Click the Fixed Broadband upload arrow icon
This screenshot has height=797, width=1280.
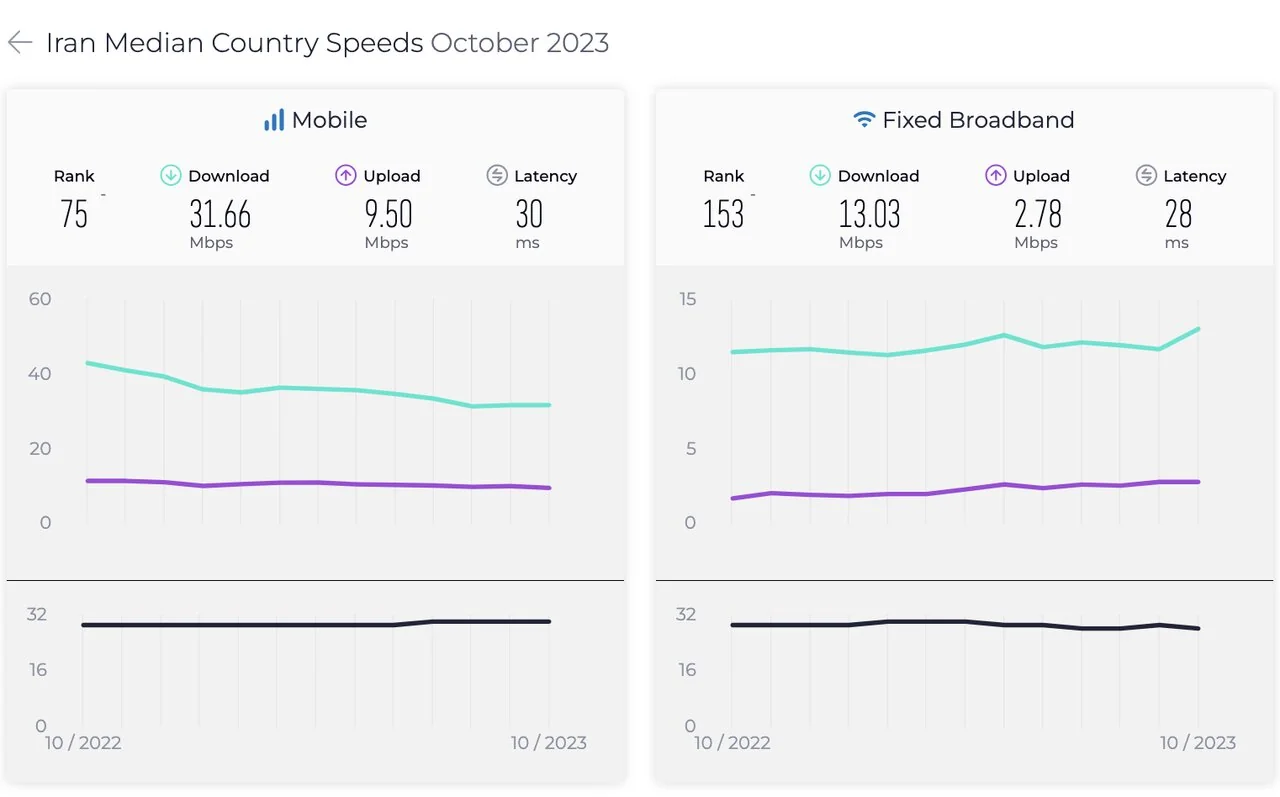(x=996, y=176)
